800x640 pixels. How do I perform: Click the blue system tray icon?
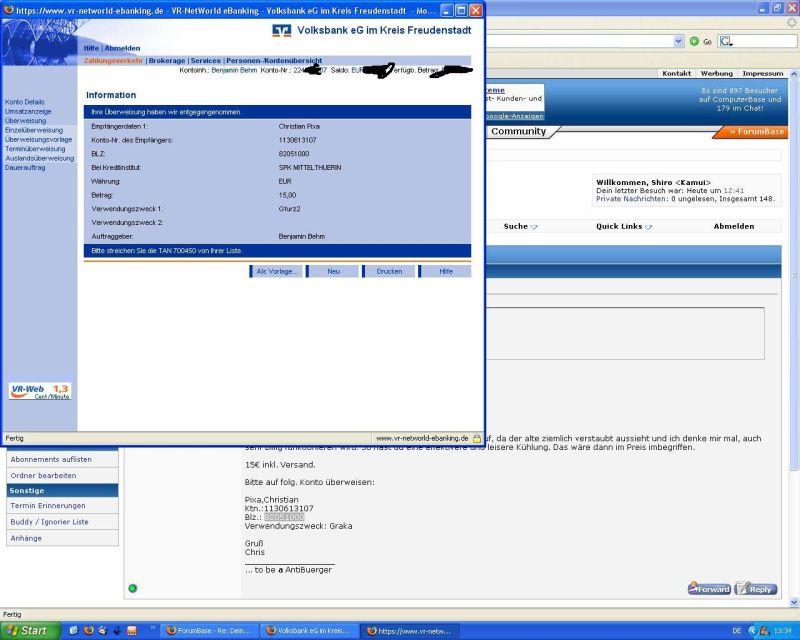[x=753, y=631]
